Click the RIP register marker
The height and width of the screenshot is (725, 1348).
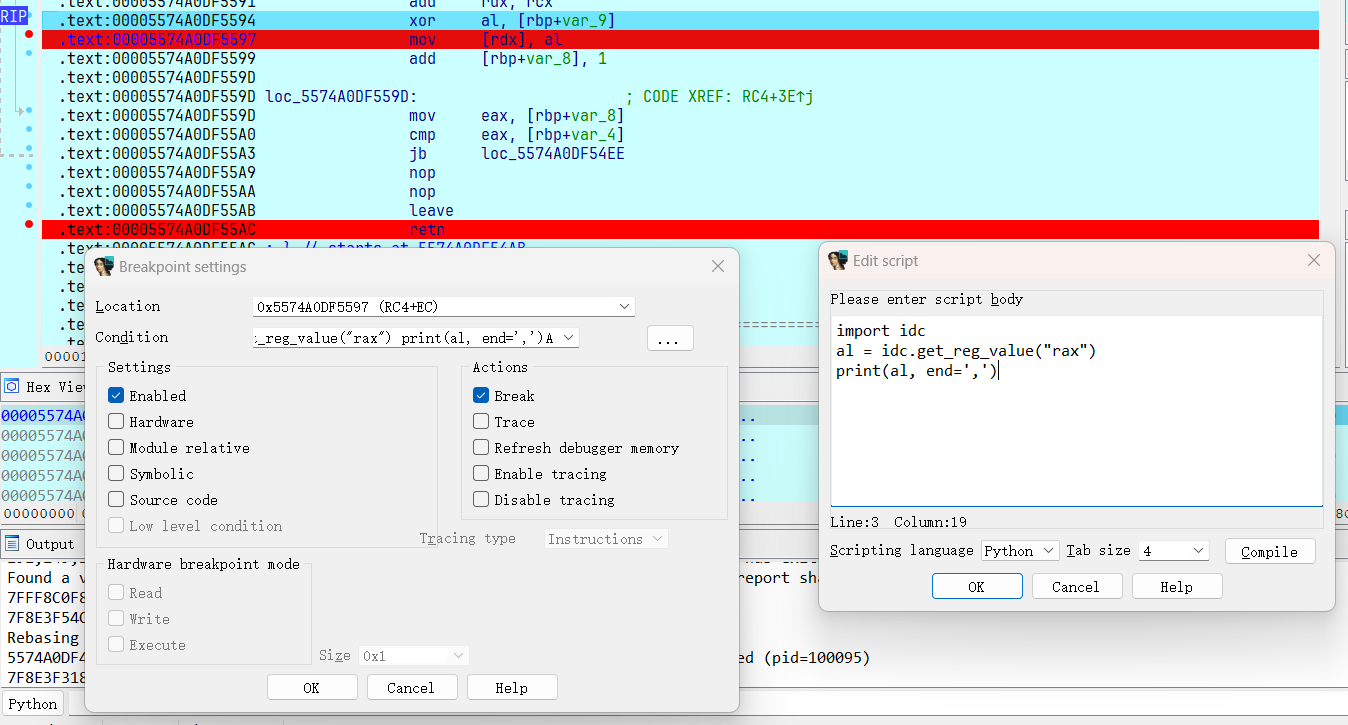(x=13, y=16)
